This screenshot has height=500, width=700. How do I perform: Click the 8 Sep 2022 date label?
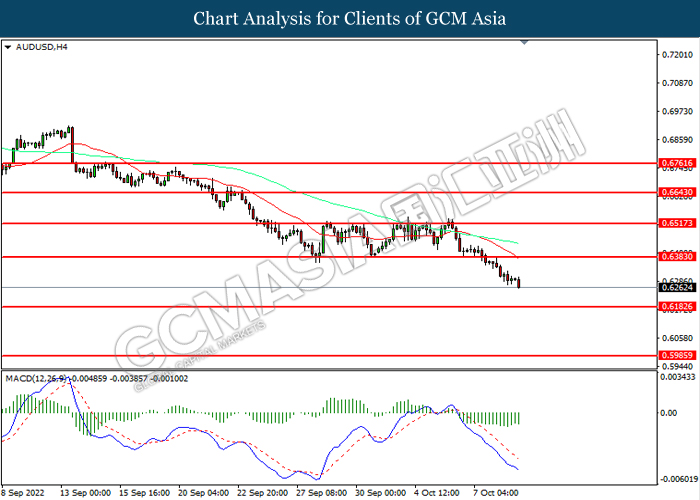pos(23,493)
